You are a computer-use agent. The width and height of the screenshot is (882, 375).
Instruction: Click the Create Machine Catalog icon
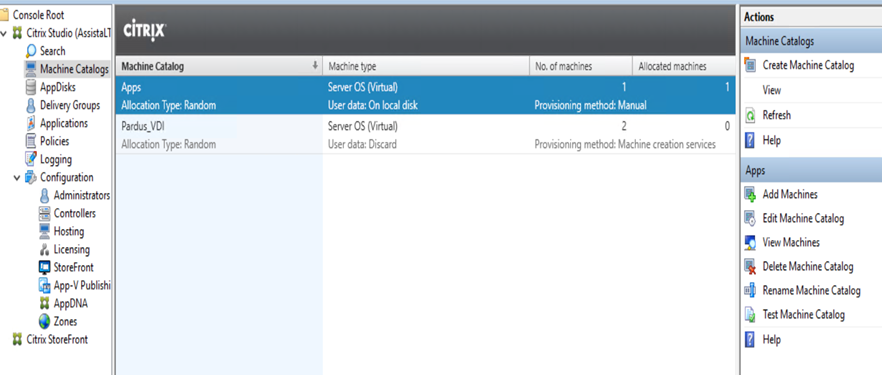750,65
